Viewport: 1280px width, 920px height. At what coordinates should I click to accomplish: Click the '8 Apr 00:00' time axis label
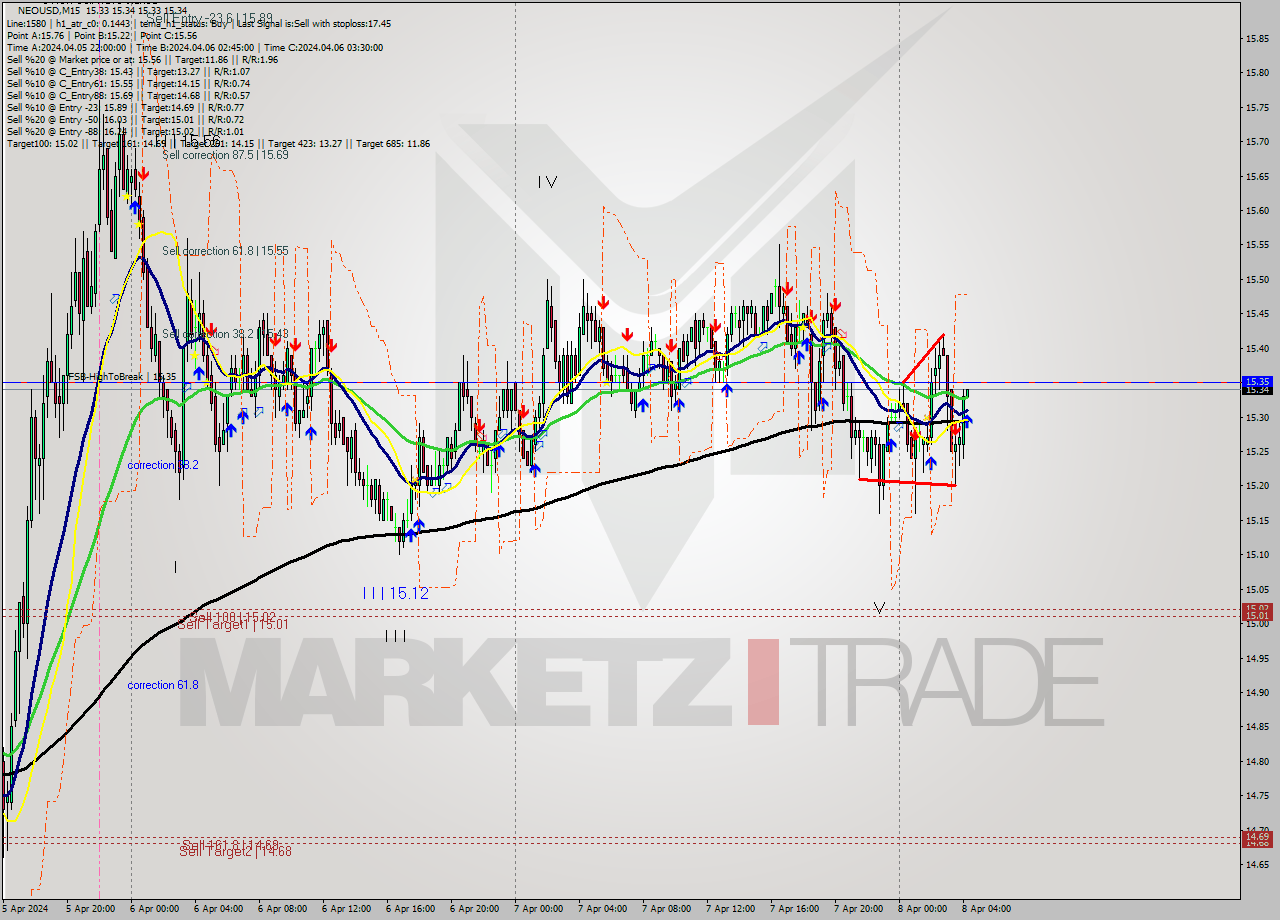pyautogui.click(x=925, y=909)
